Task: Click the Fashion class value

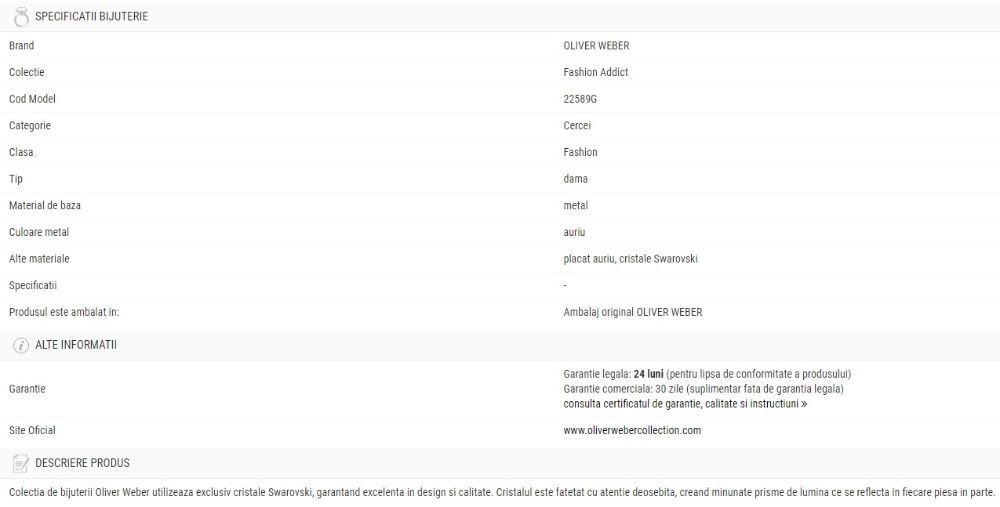Action: pos(580,152)
